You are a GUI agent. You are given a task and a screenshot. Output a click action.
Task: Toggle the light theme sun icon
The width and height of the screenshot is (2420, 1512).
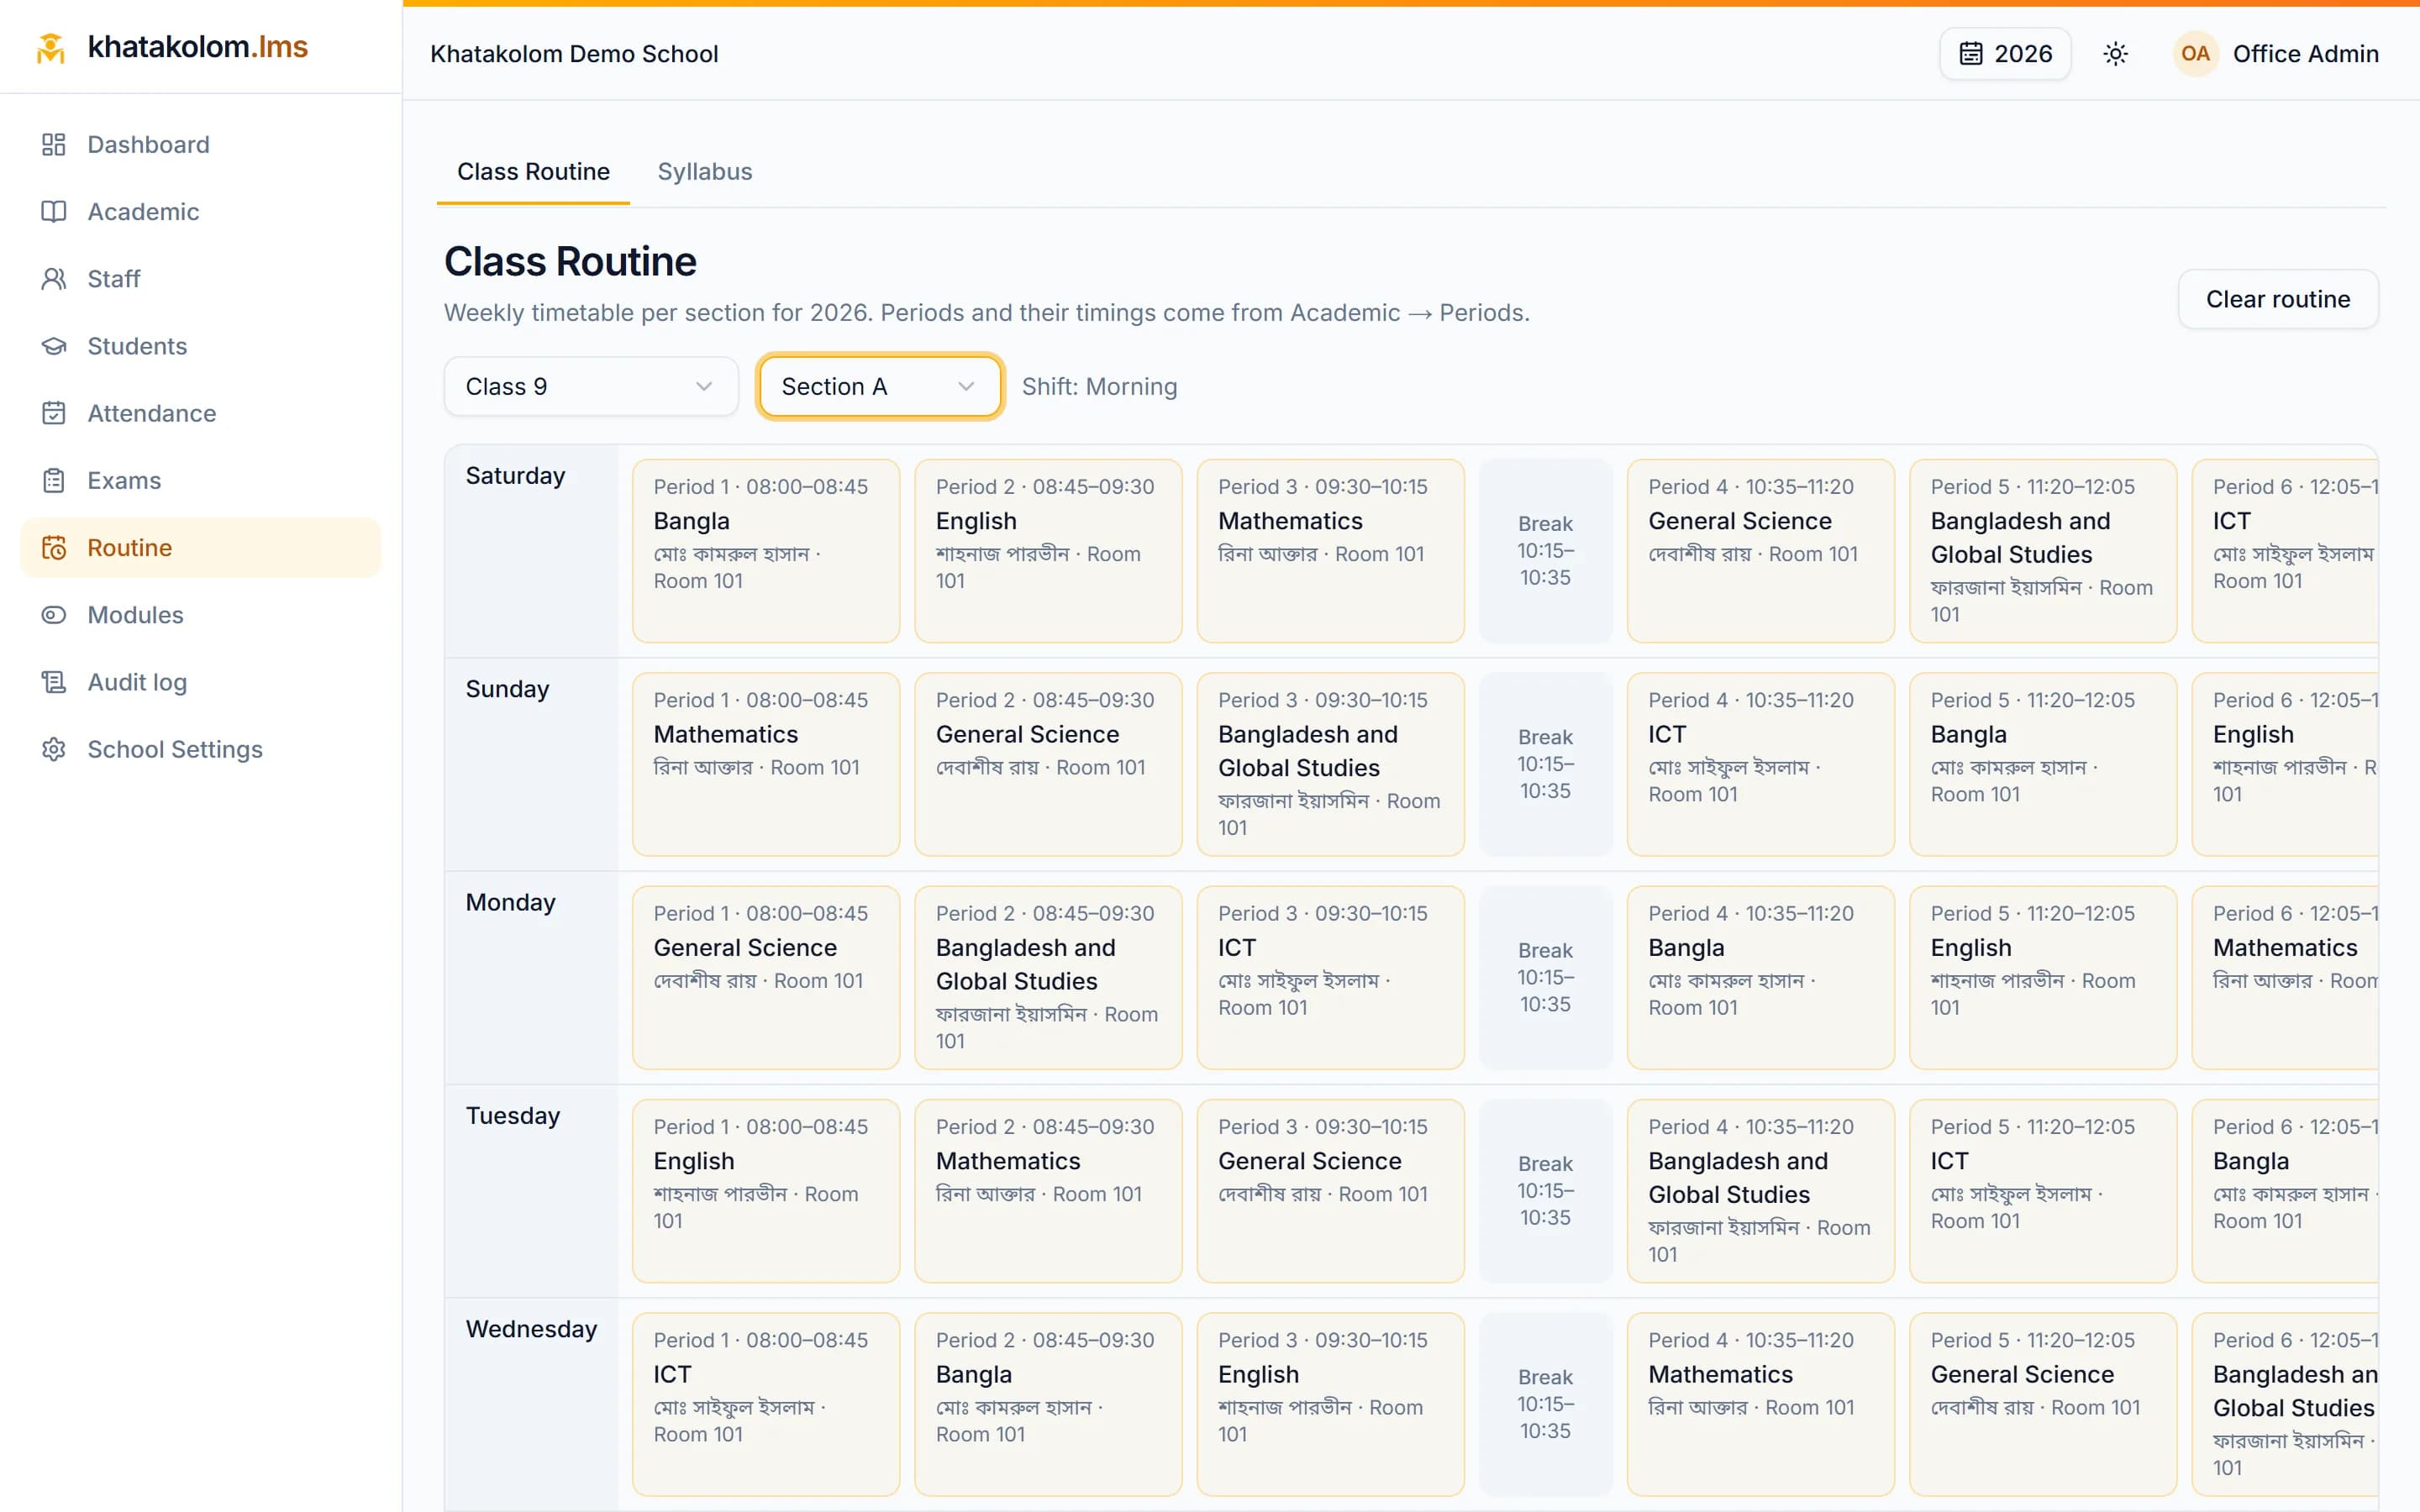pyautogui.click(x=2115, y=54)
